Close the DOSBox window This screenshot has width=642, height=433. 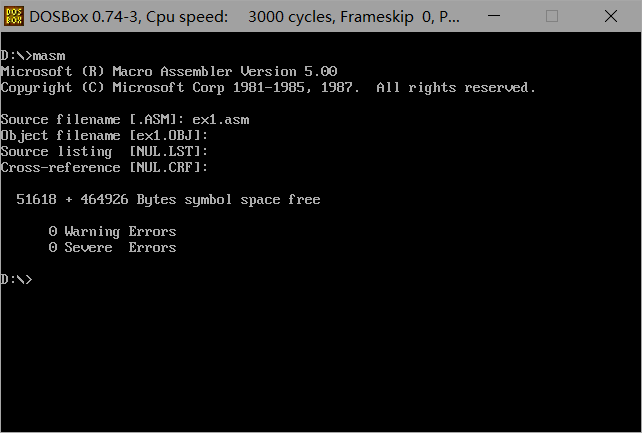click(x=611, y=16)
